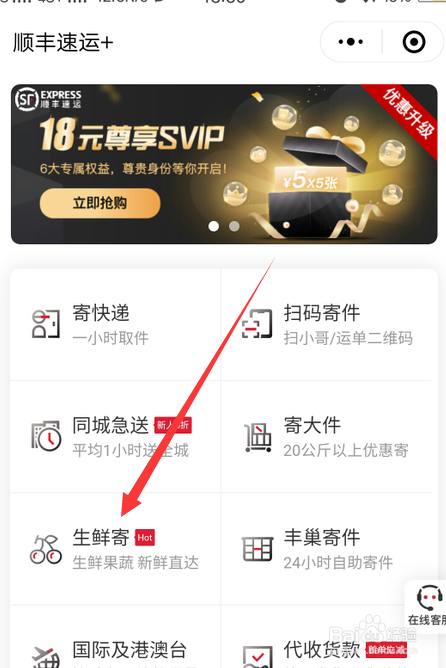
Task: Tap the SF Express logo
Action: (48, 99)
